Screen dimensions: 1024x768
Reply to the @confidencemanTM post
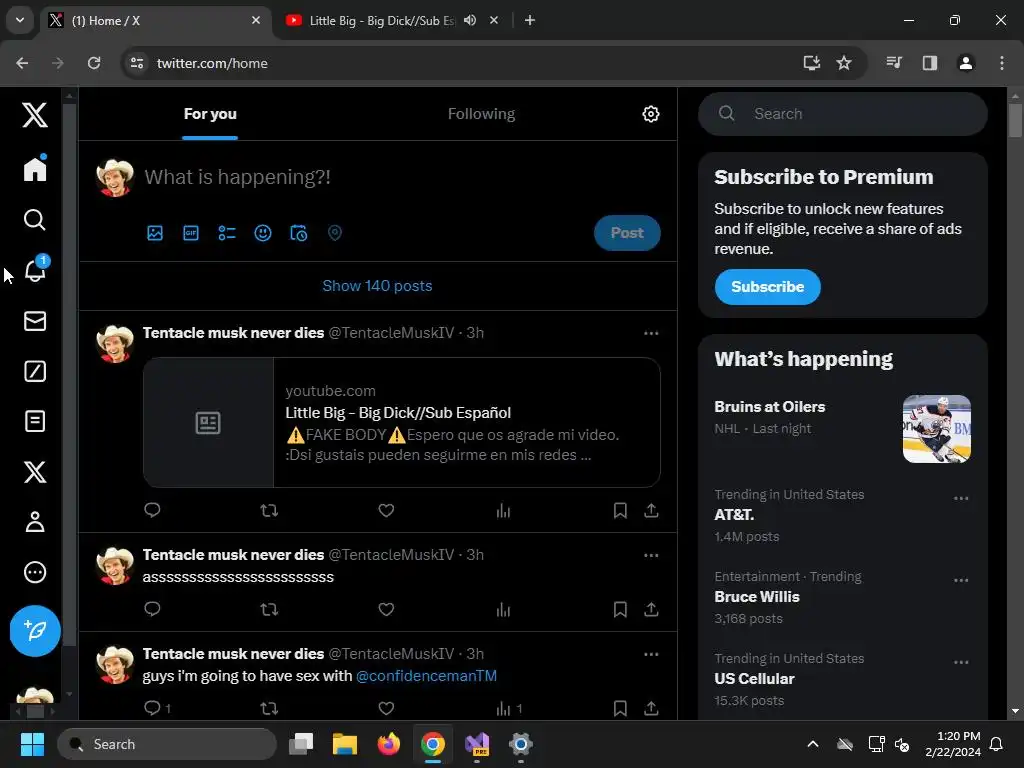(152, 708)
